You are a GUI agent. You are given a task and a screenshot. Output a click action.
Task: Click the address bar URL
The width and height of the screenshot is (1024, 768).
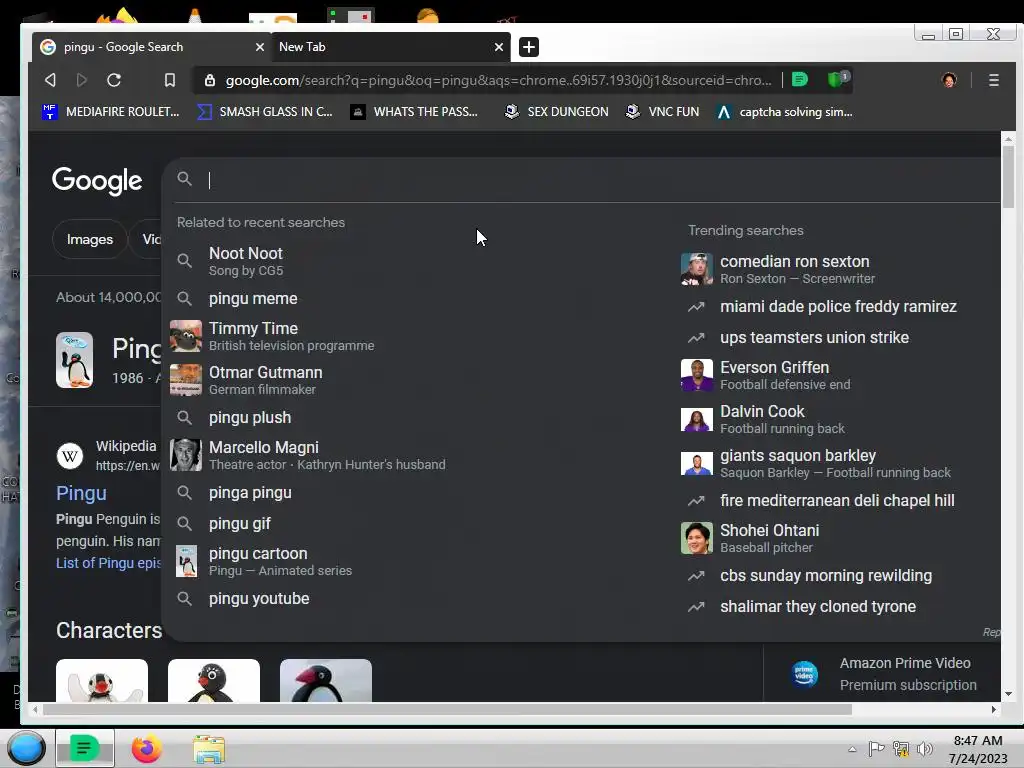click(x=498, y=80)
